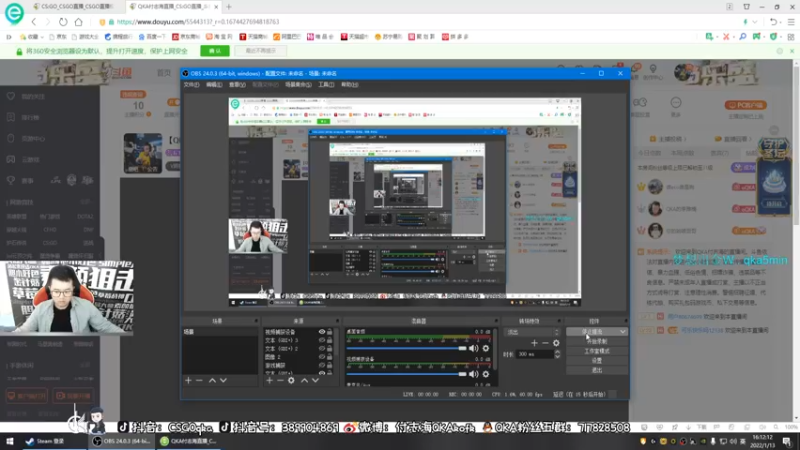Switch to OBS 24.0.3 taskbar button
The image size is (800, 450).
(x=121, y=441)
